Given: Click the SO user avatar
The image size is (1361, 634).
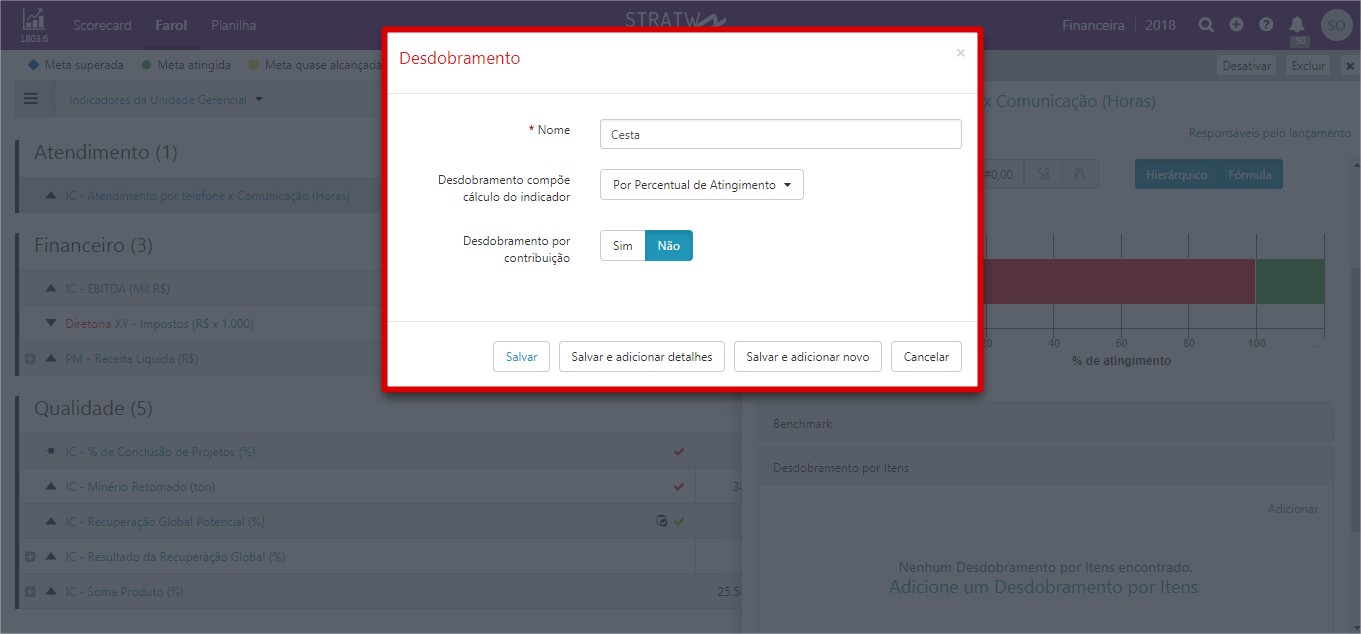Looking at the screenshot, I should point(1336,25).
